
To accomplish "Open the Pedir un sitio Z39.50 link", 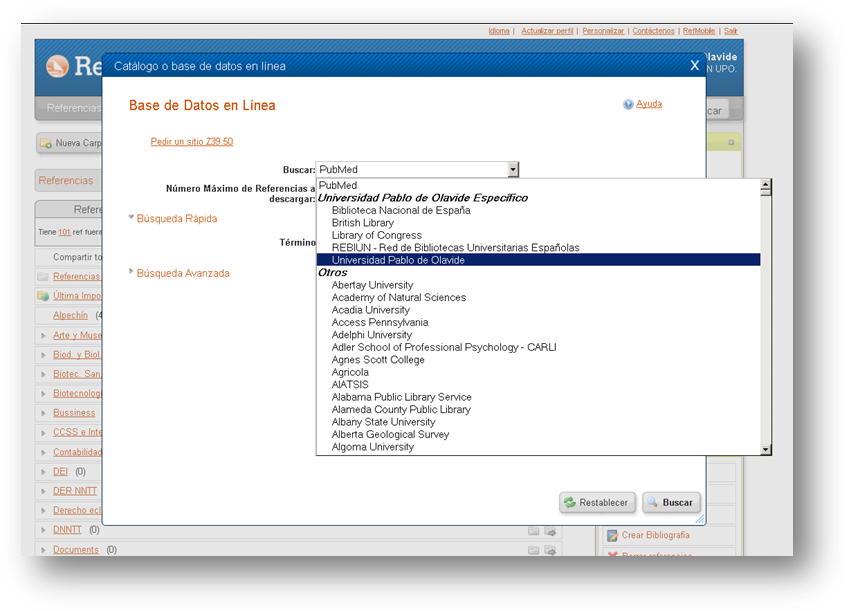I will pos(191,142).
